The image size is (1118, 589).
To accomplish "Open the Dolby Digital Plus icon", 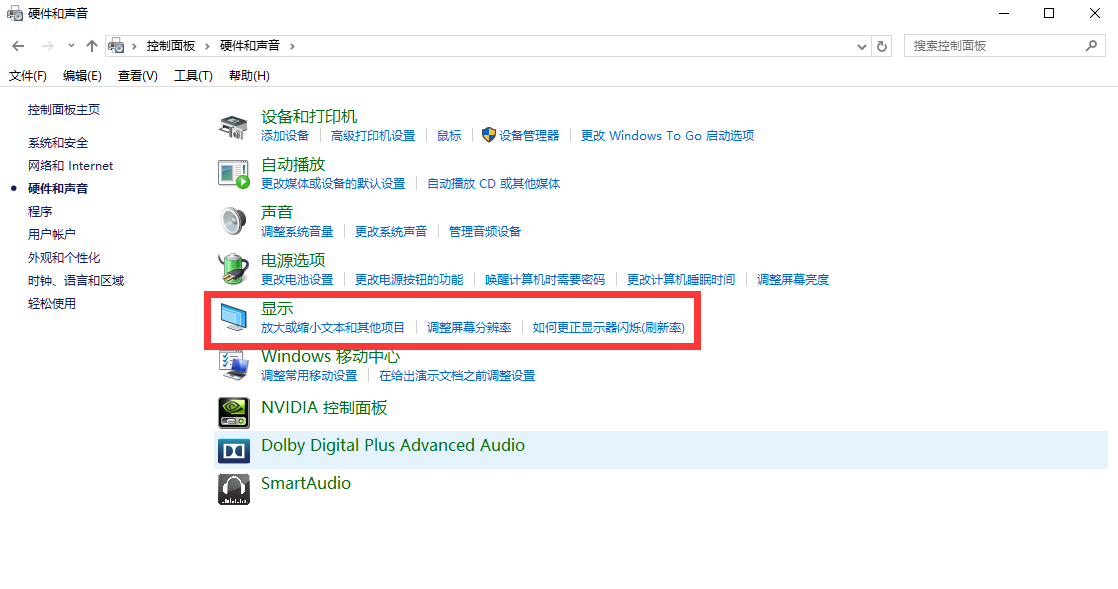I will (233, 451).
